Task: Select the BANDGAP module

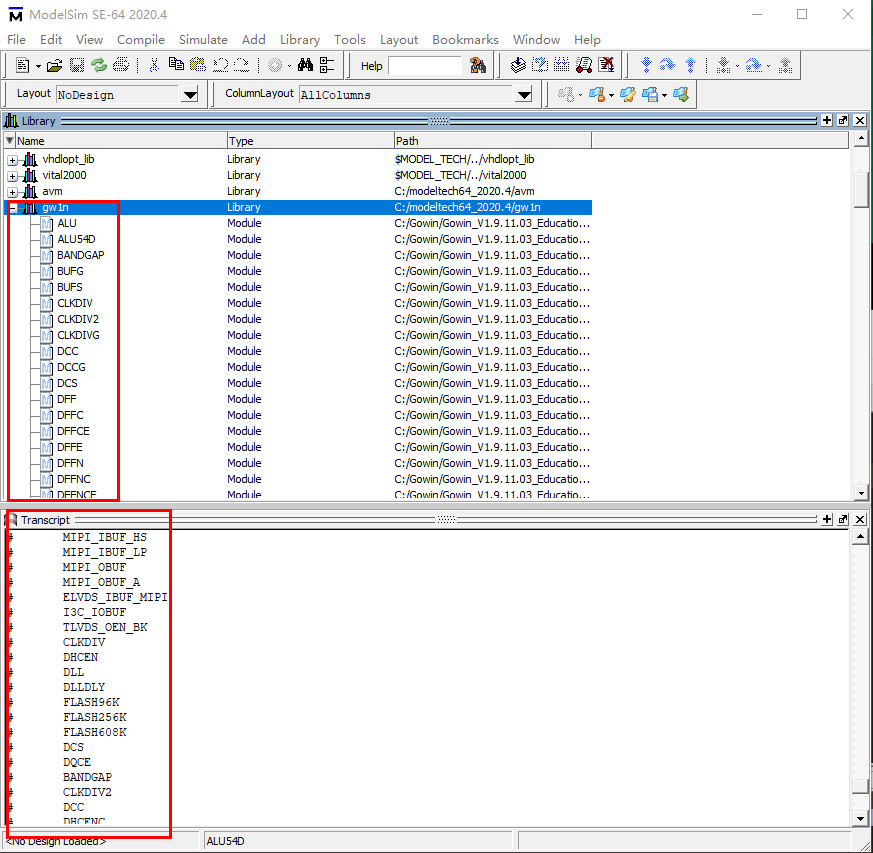Action: 81,255
